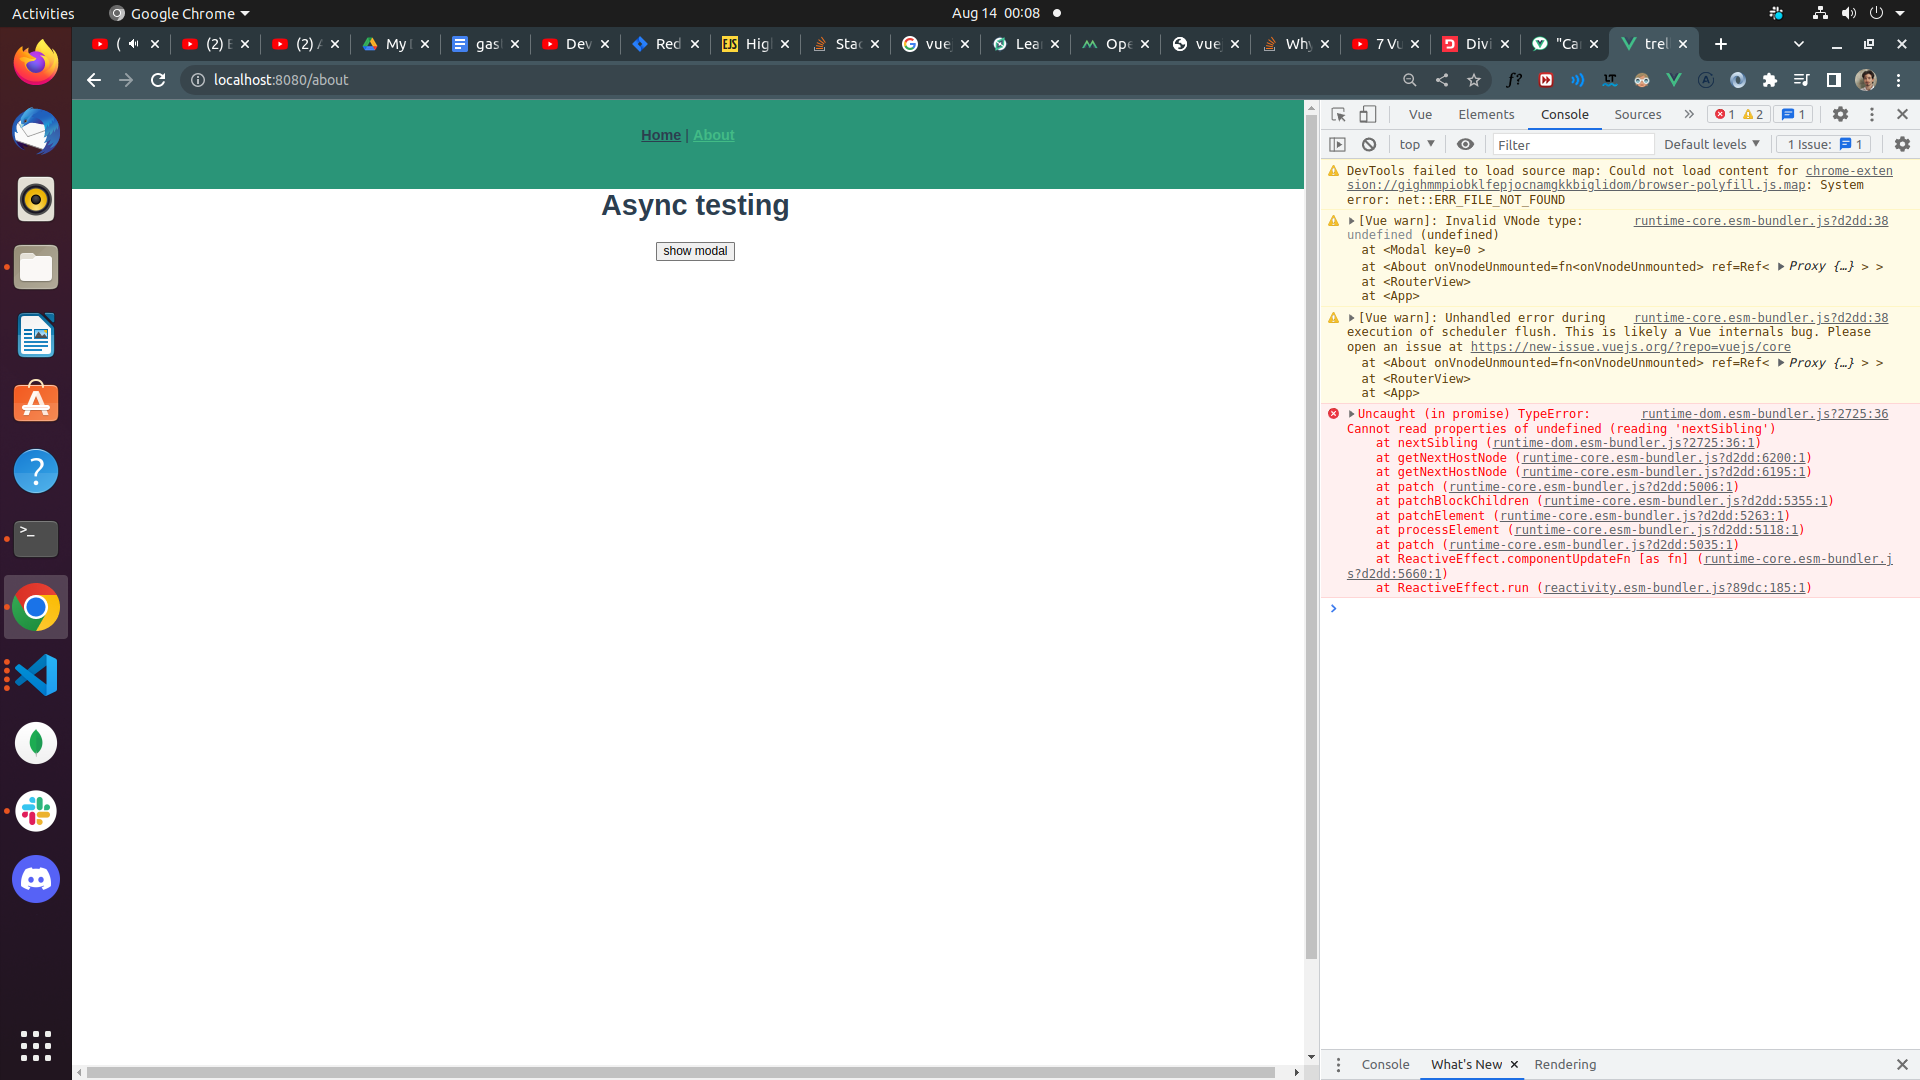The height and width of the screenshot is (1080, 1920).
Task: Open console settings gear icon
Action: click(x=1902, y=144)
